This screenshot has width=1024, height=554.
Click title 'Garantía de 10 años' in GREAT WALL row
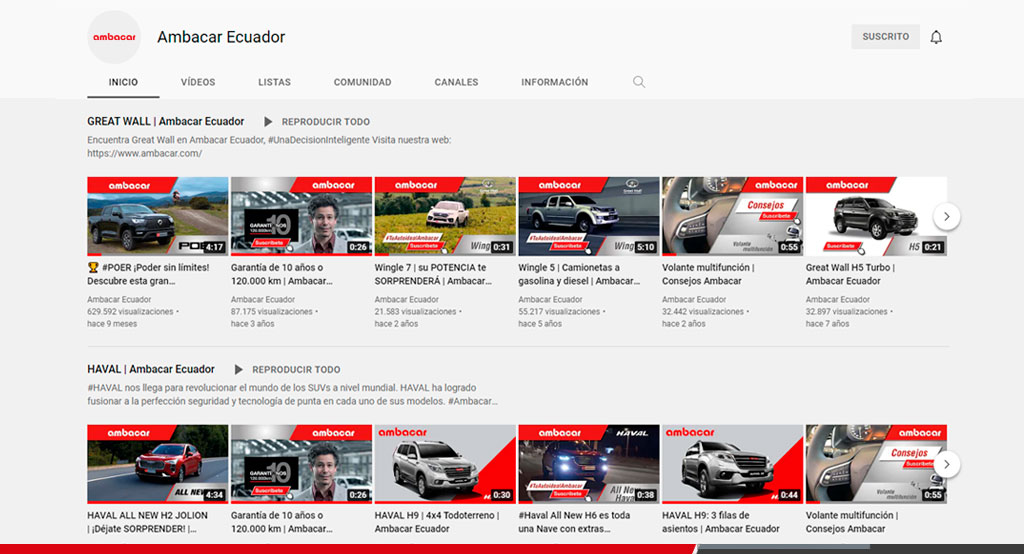pyautogui.click(x=282, y=274)
